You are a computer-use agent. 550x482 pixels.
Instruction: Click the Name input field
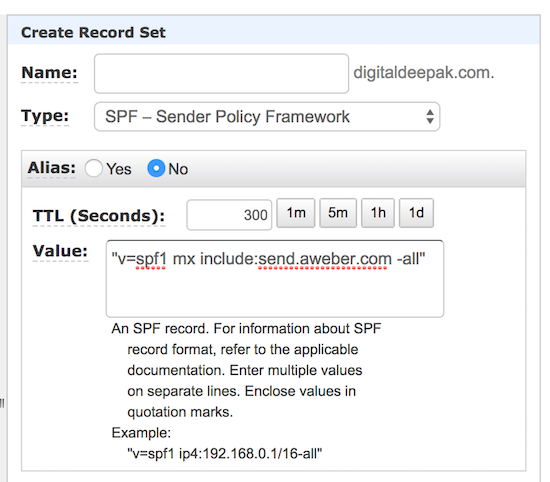tap(221, 74)
